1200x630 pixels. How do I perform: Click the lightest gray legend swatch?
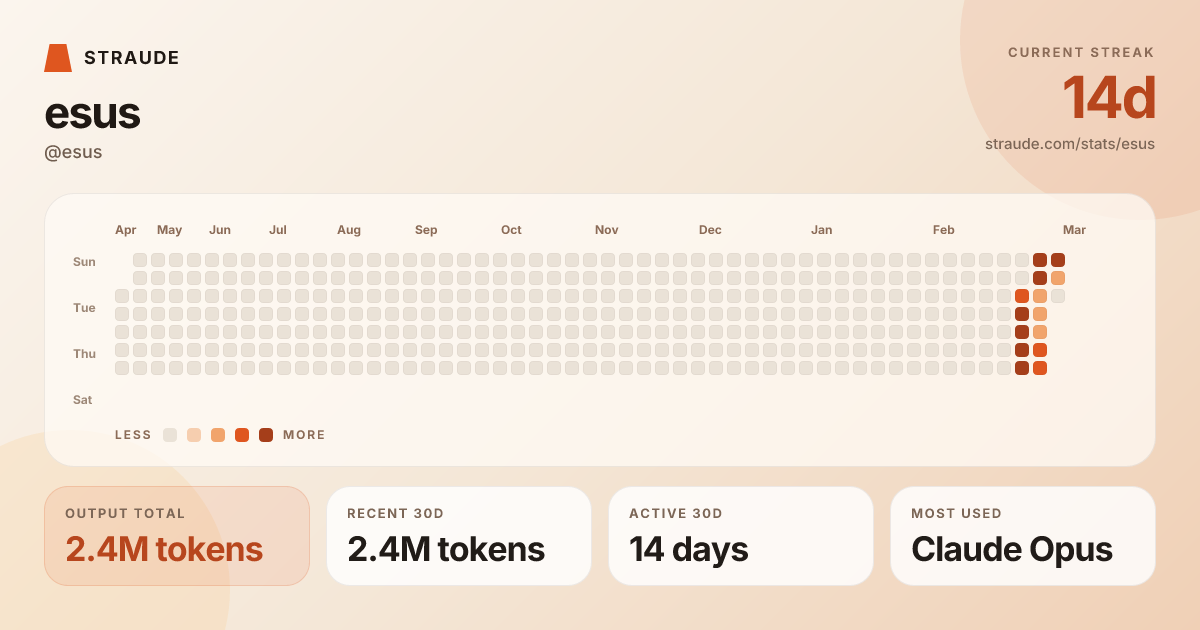pos(170,435)
